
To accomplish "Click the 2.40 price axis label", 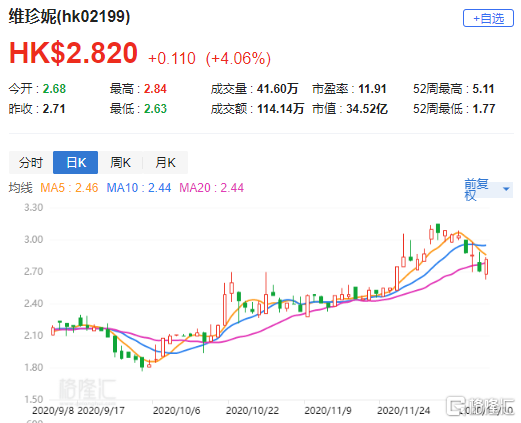I will tap(33, 303).
